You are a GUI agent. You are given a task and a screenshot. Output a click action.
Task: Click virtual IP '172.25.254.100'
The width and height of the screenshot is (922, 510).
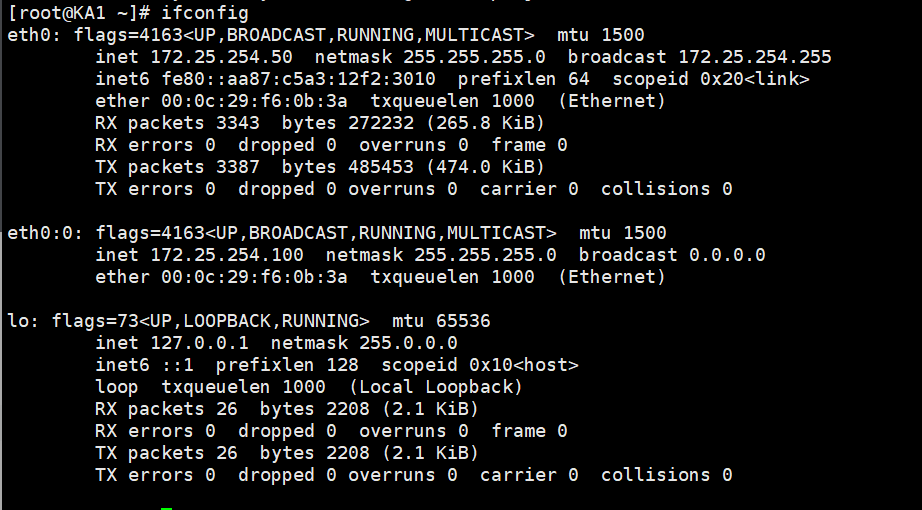point(227,255)
